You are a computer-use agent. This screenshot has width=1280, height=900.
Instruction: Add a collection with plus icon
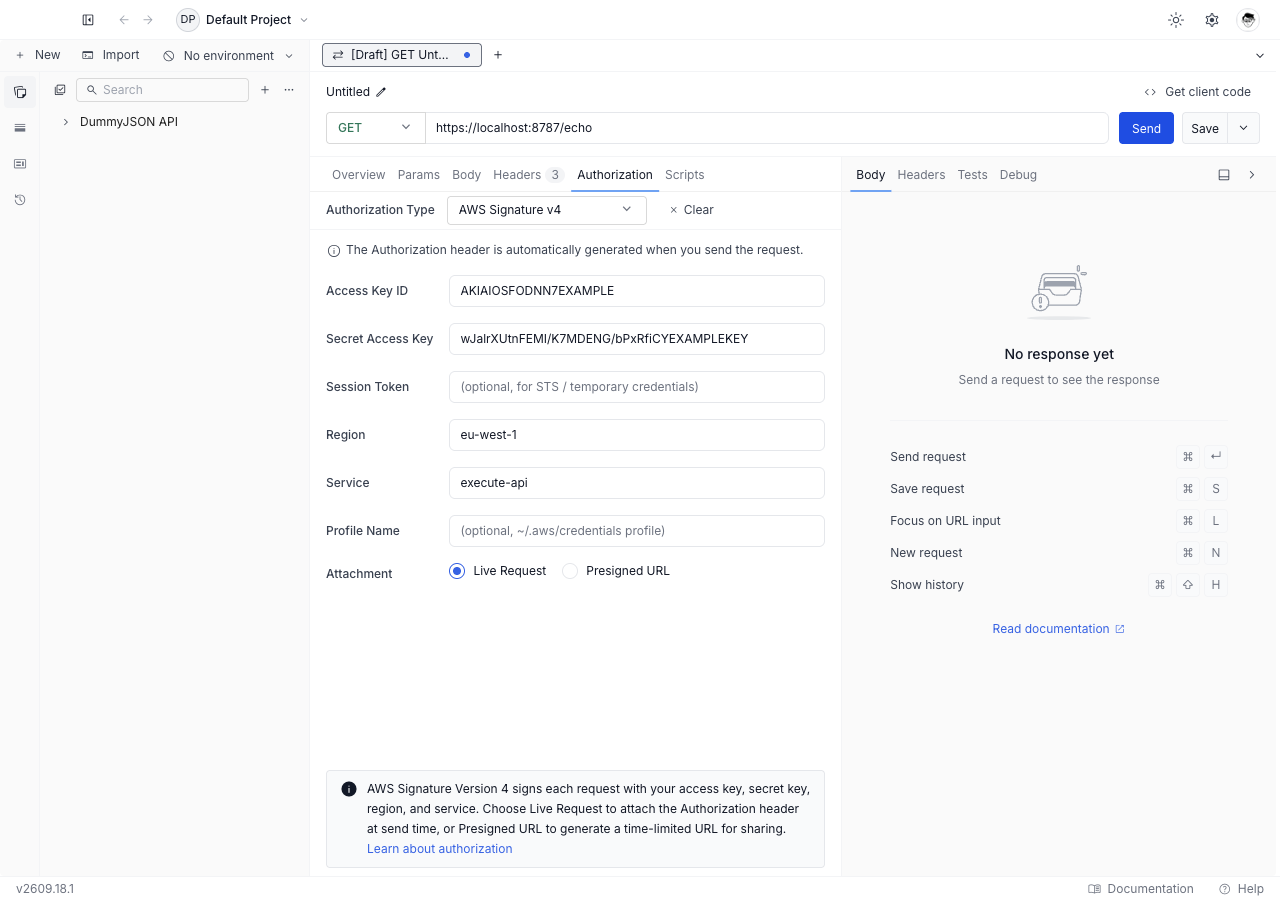point(265,90)
